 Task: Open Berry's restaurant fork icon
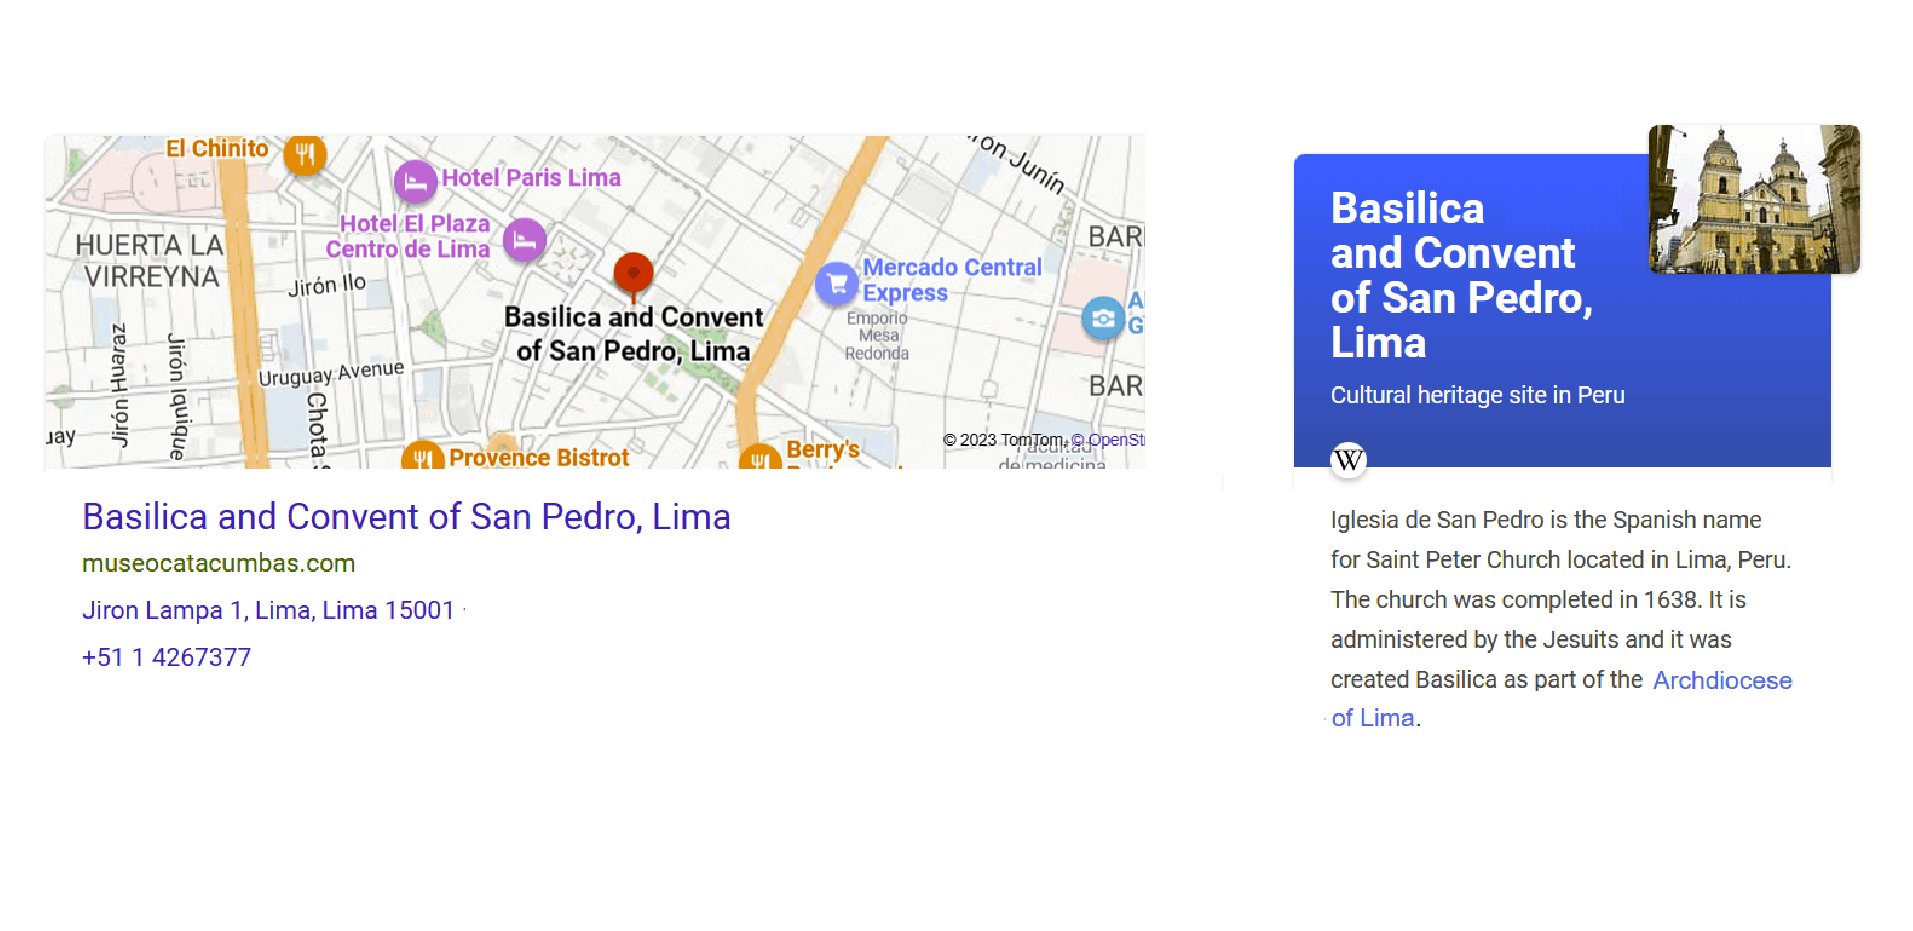click(x=760, y=457)
